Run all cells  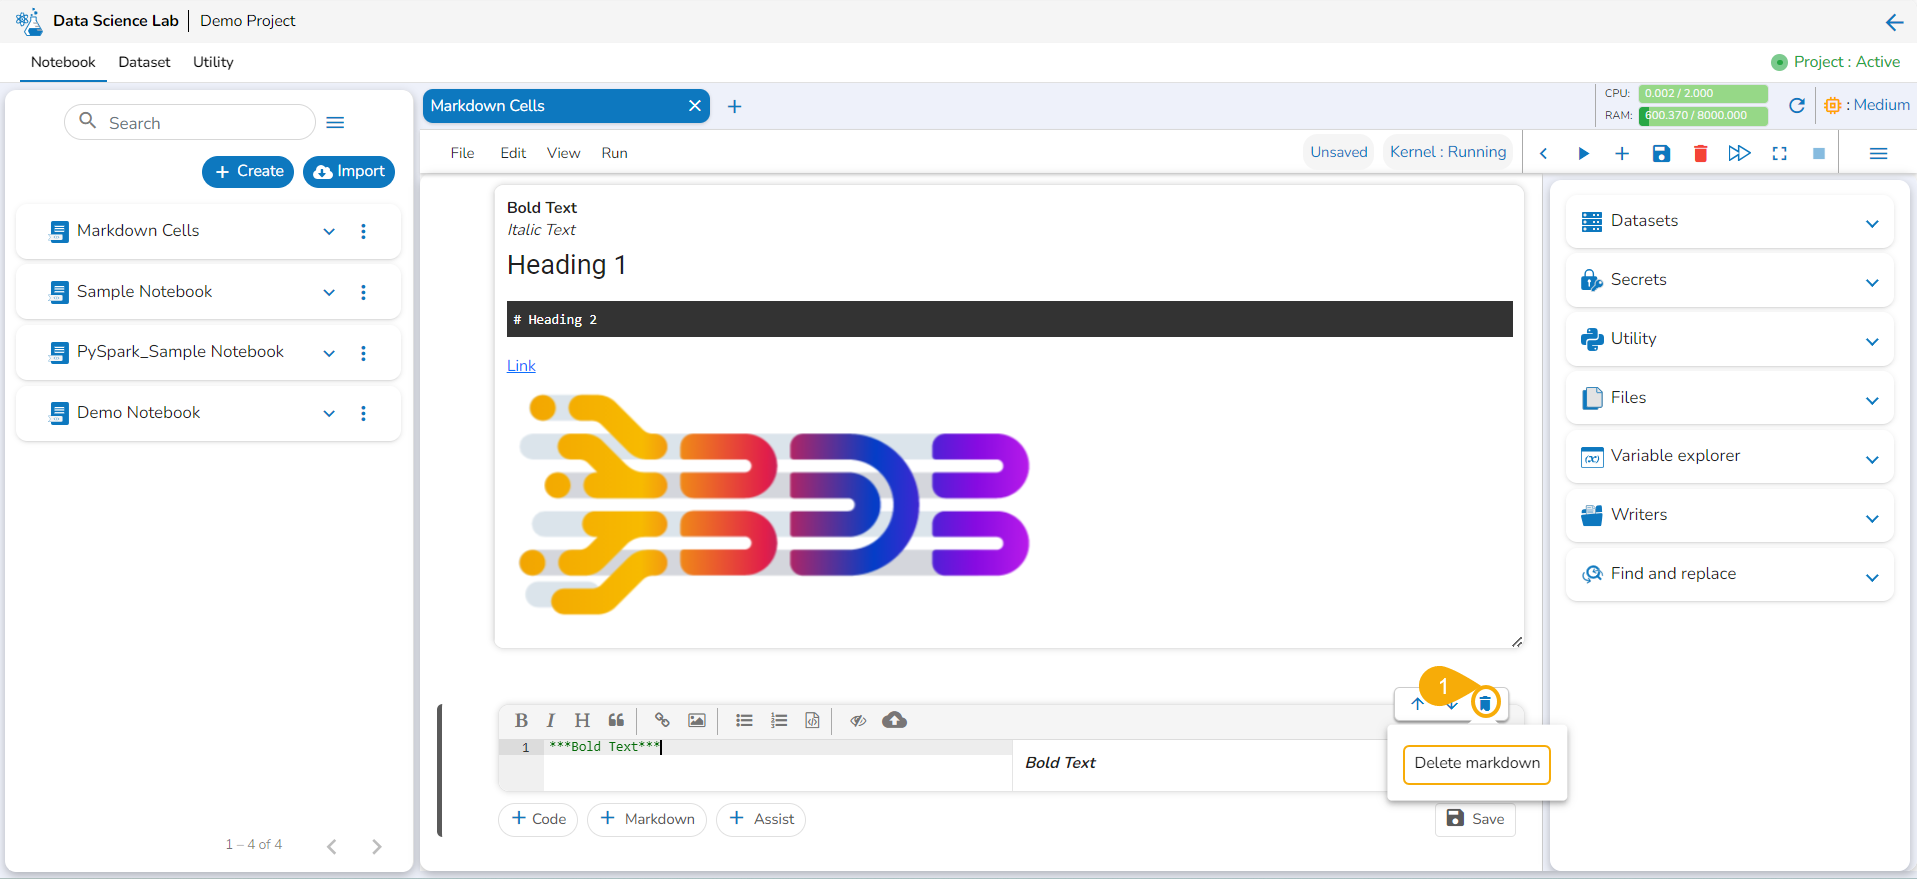pyautogui.click(x=1740, y=153)
